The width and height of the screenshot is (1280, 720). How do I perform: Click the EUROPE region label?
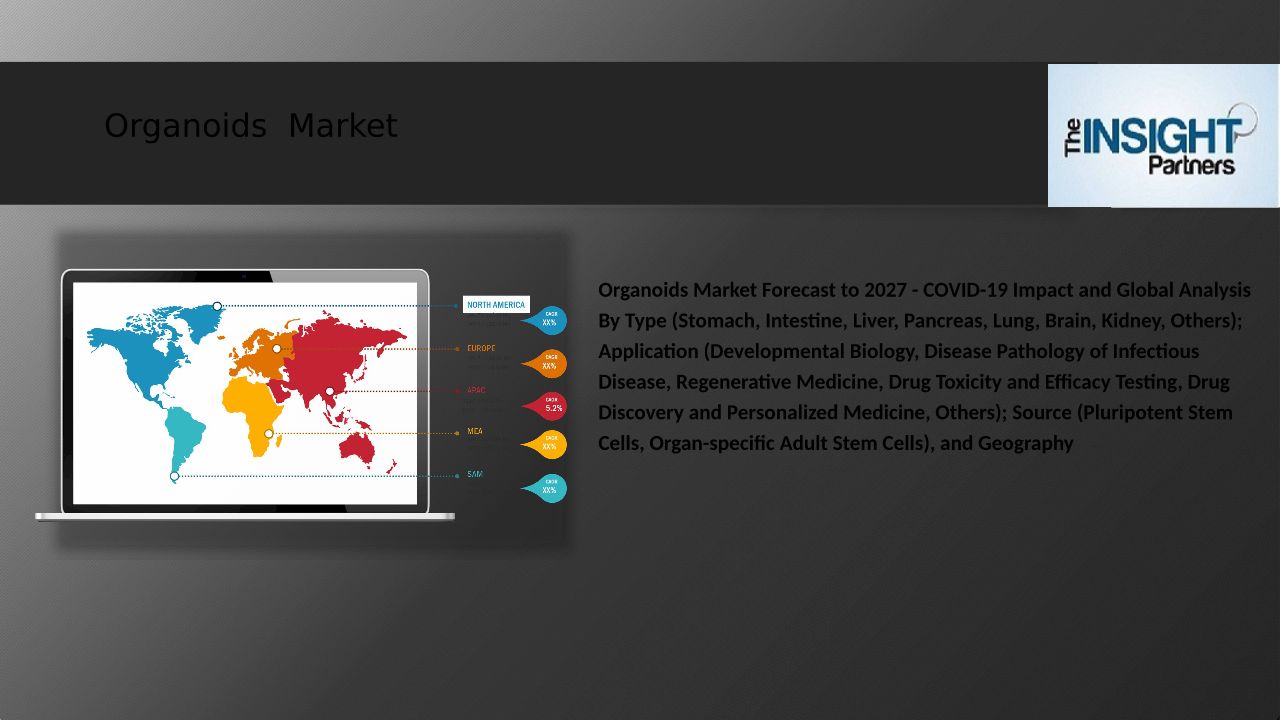tap(481, 349)
